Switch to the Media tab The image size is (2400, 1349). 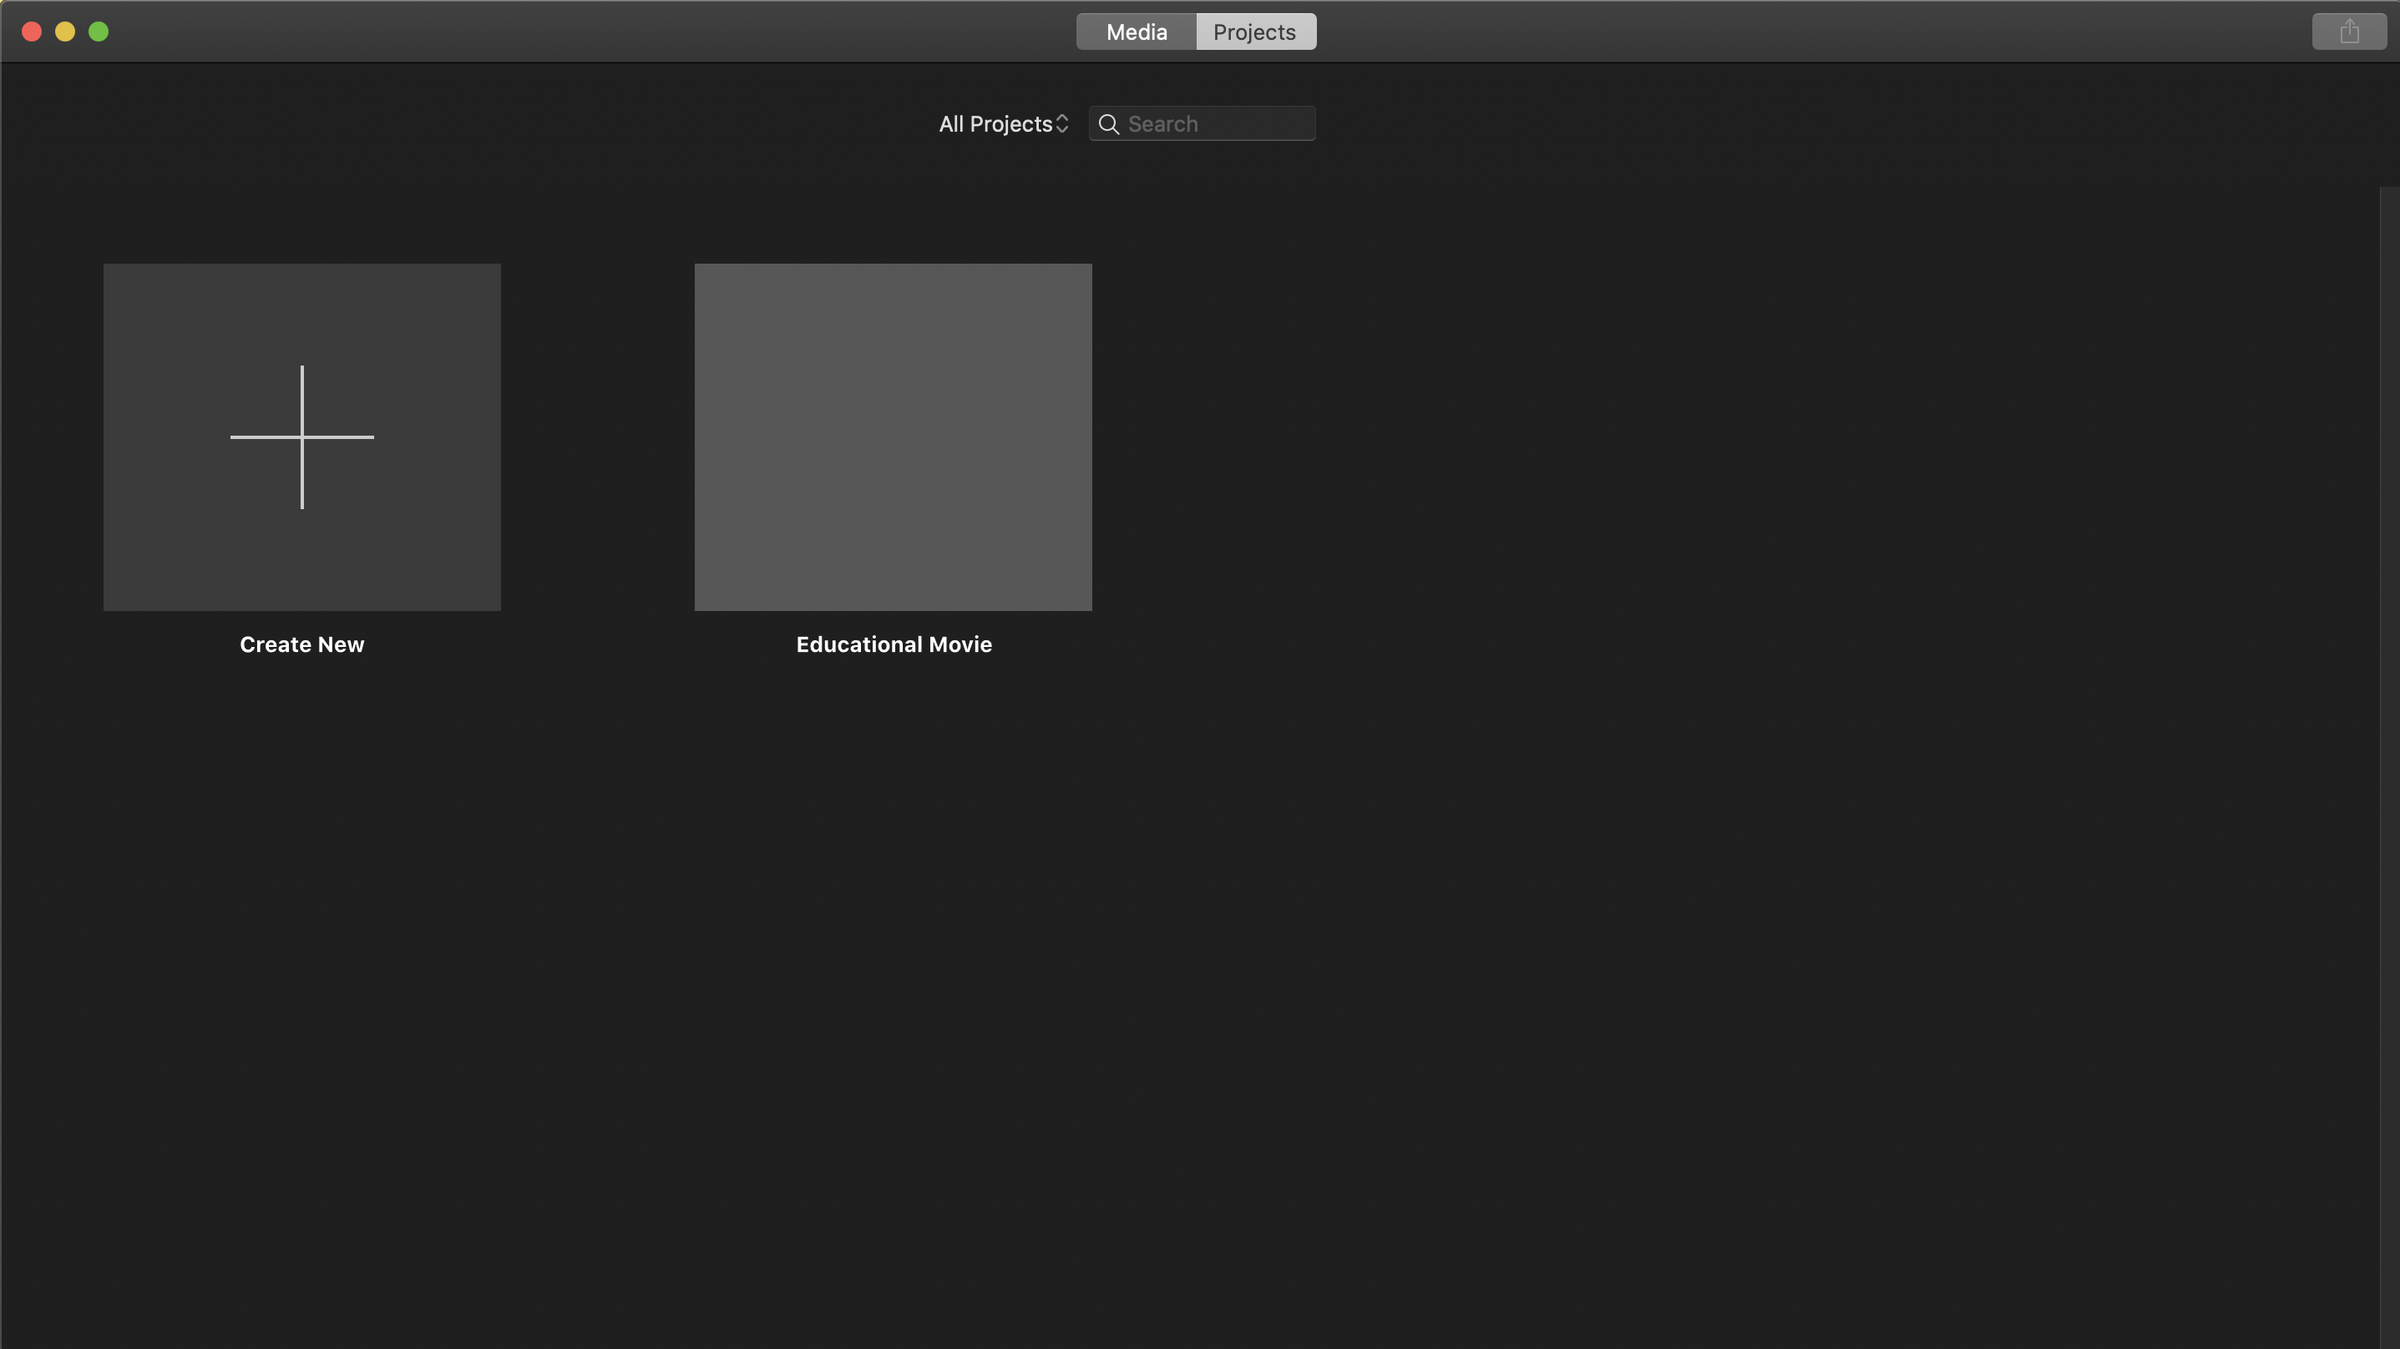(1136, 32)
